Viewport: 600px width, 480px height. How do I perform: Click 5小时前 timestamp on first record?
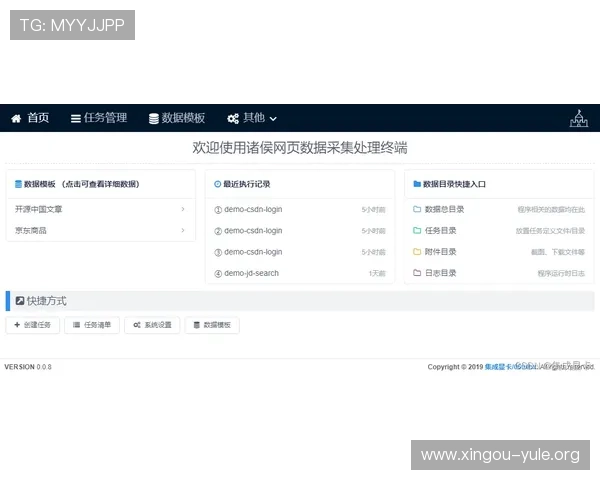373,210
